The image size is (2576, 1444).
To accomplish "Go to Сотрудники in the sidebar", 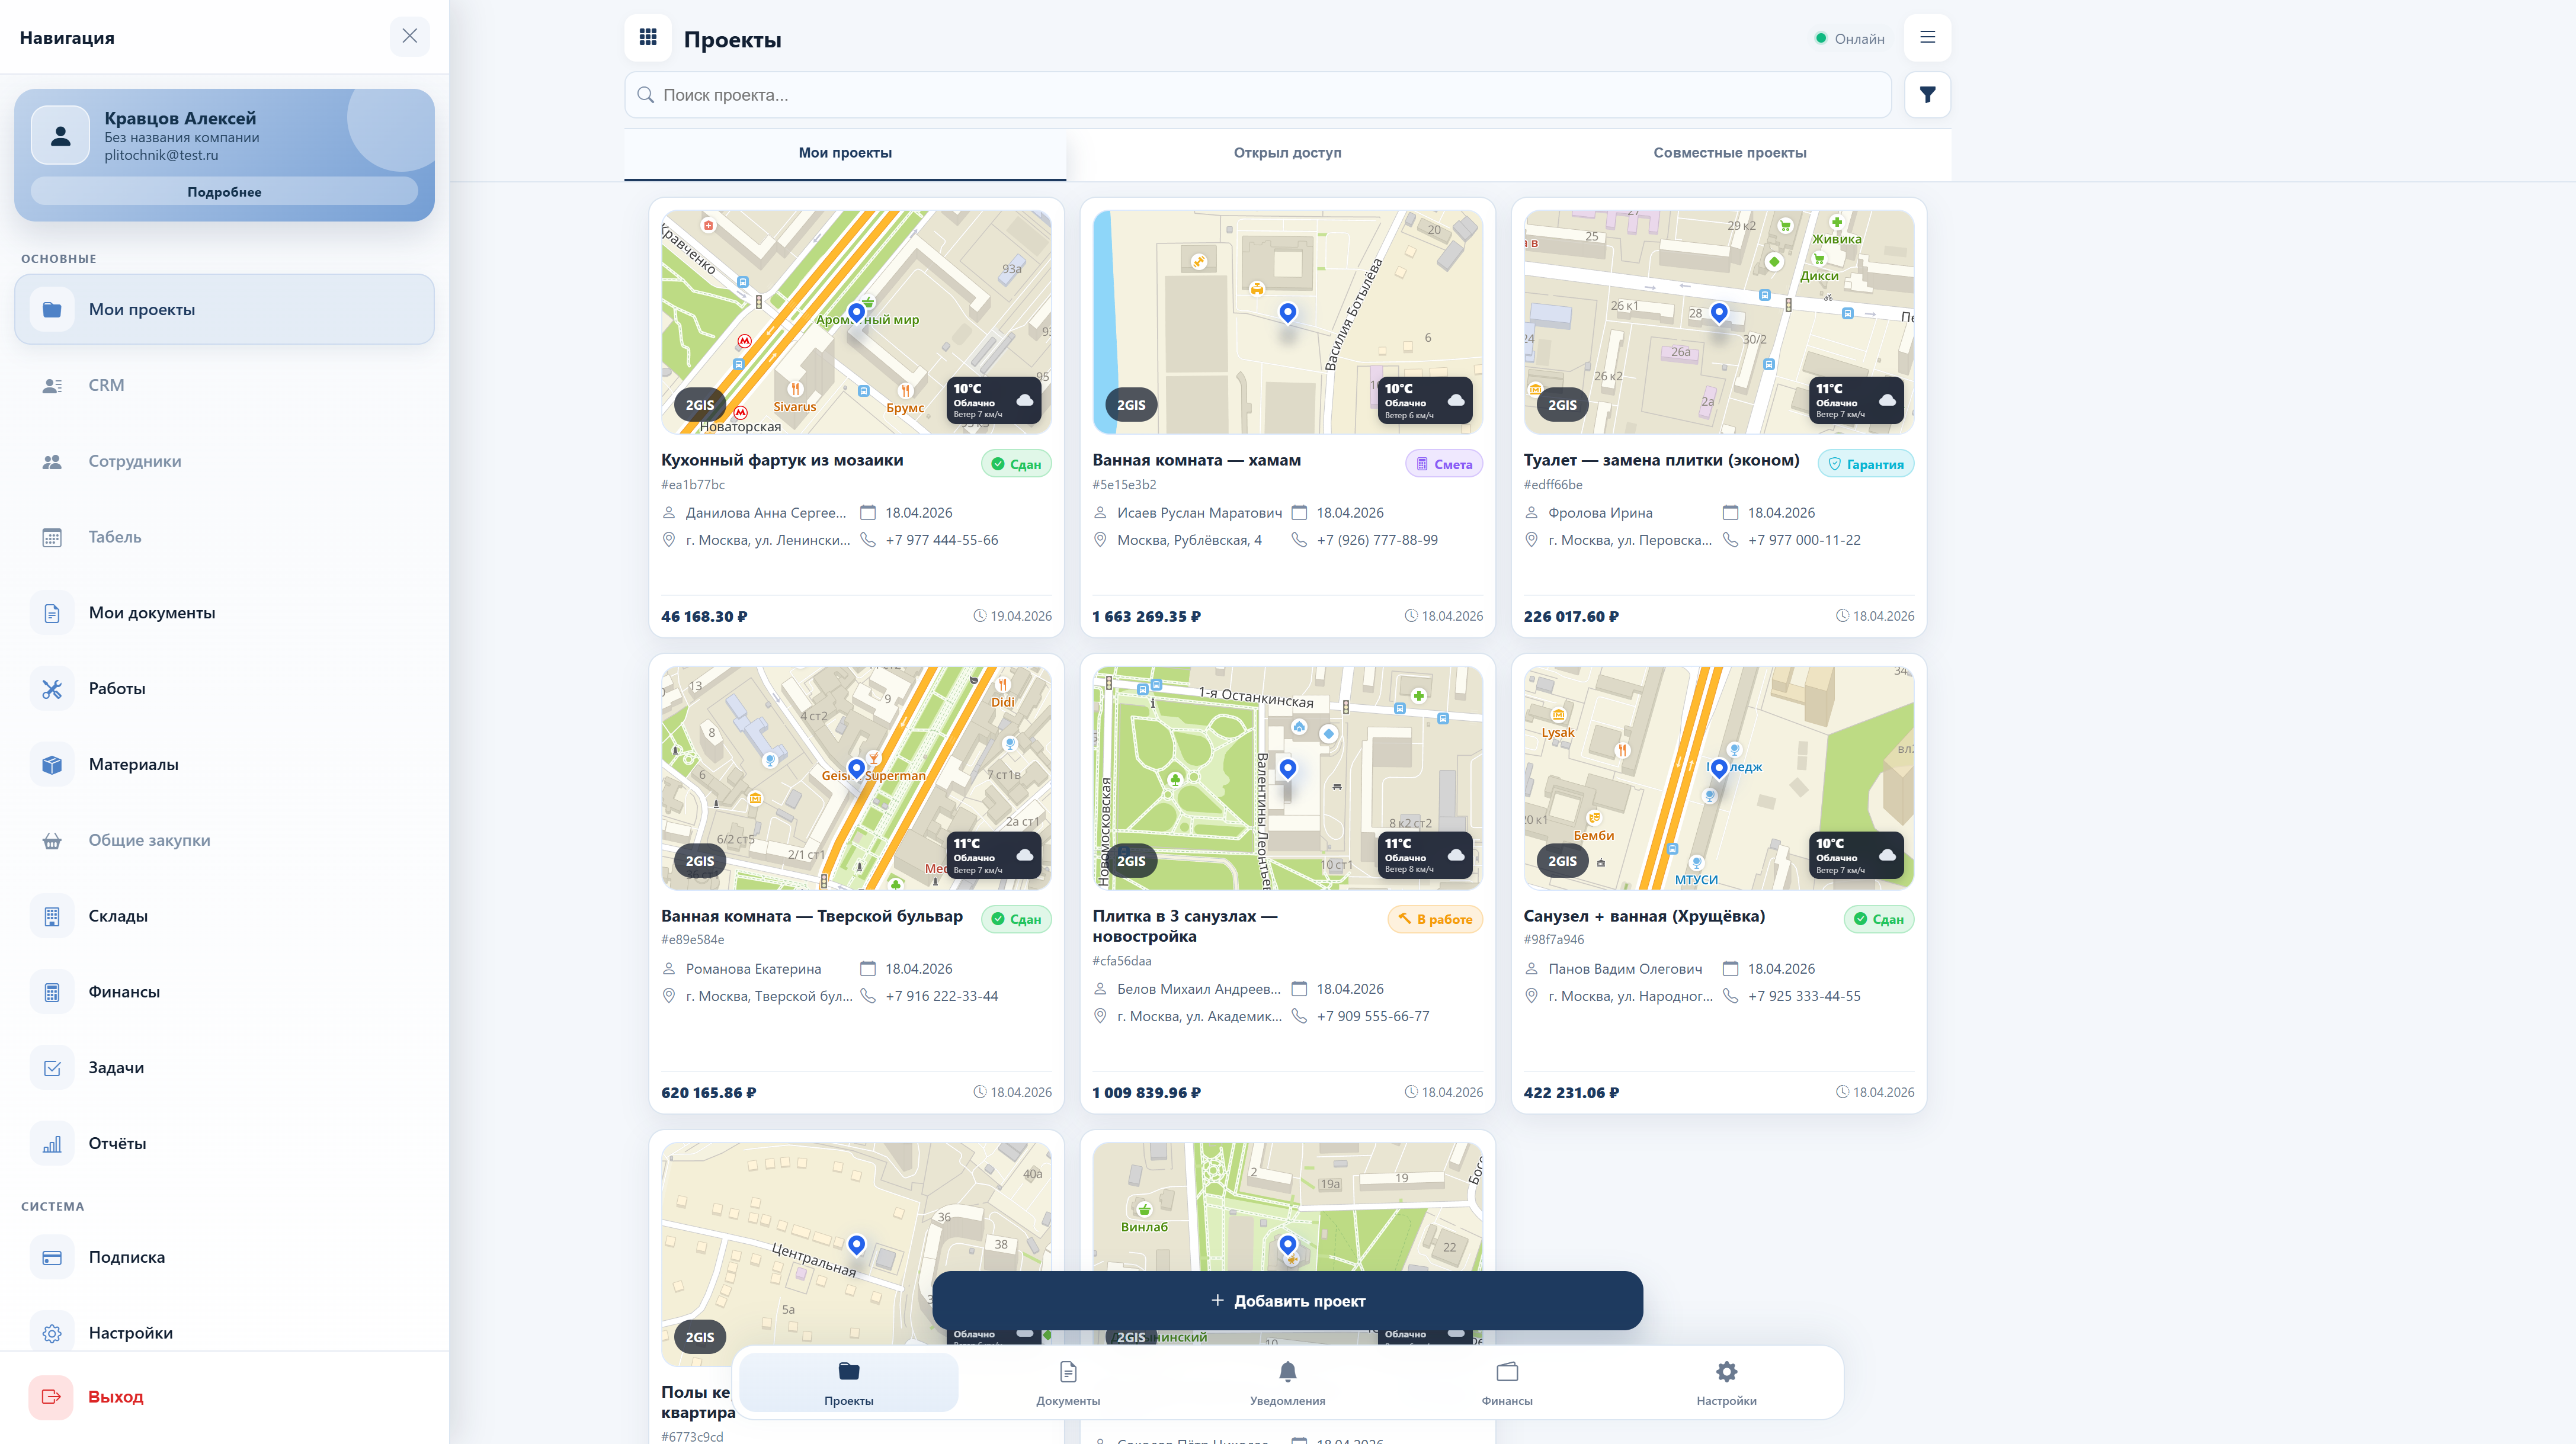I will click(134, 461).
